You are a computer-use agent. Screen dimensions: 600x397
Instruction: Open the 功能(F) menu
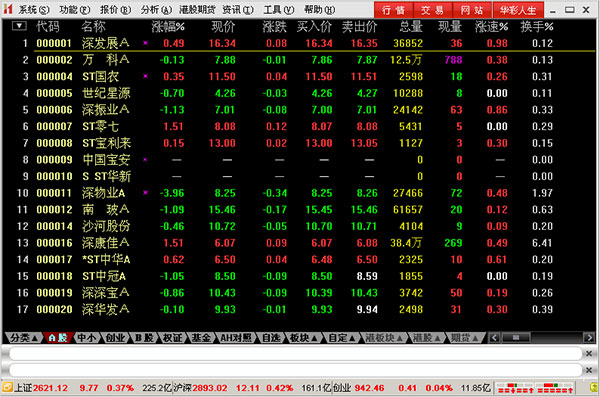(74, 10)
